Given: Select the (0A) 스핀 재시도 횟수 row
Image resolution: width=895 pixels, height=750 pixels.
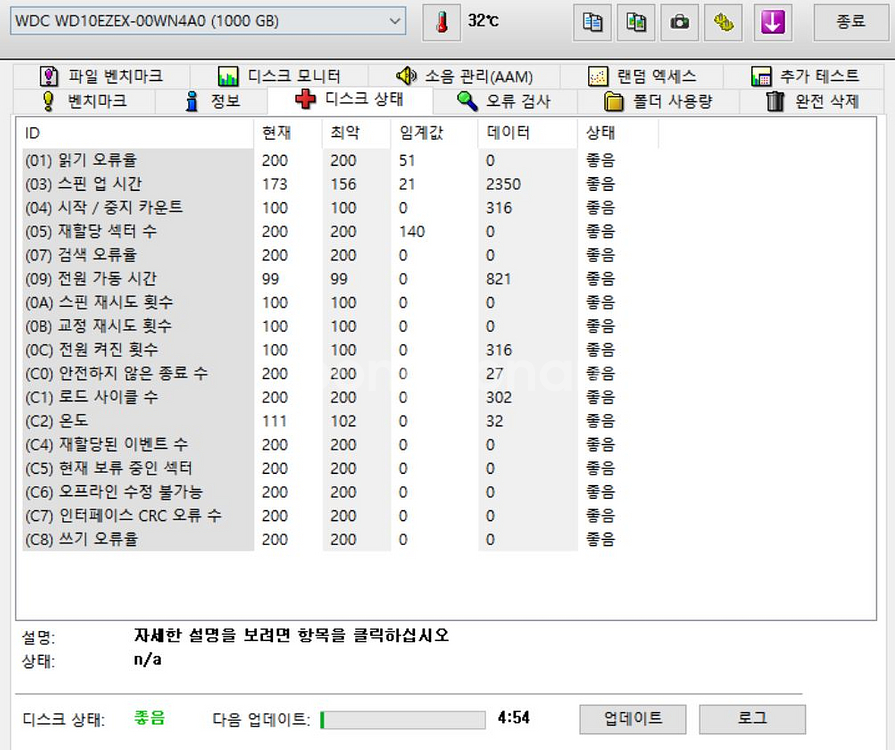Looking at the screenshot, I should 340,303.
